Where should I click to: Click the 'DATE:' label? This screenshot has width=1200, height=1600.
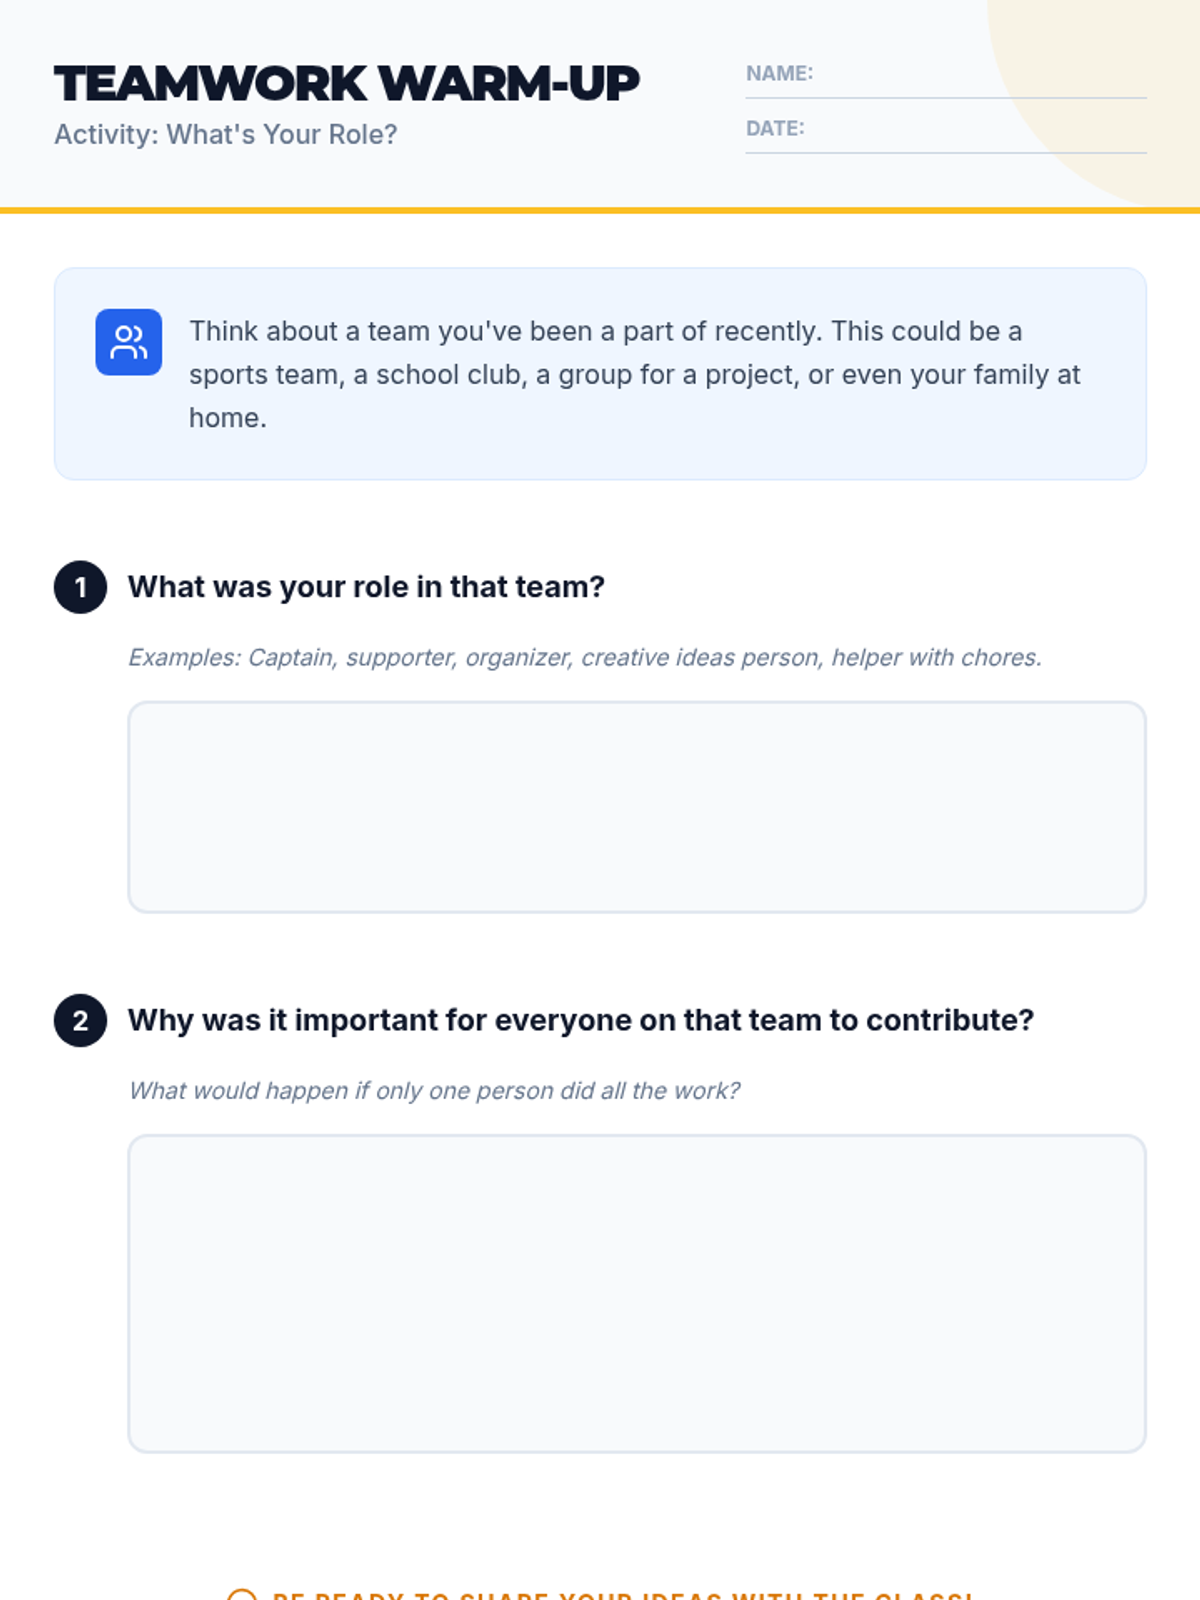pos(775,129)
